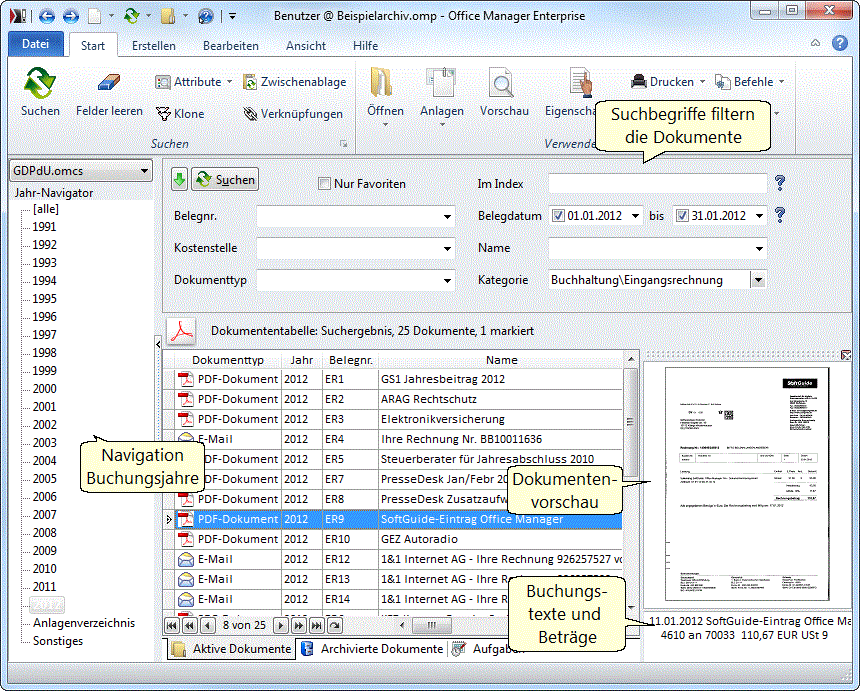Switch to Archivierte Dokumente tab
This screenshot has height=691, width=860.
click(373, 649)
